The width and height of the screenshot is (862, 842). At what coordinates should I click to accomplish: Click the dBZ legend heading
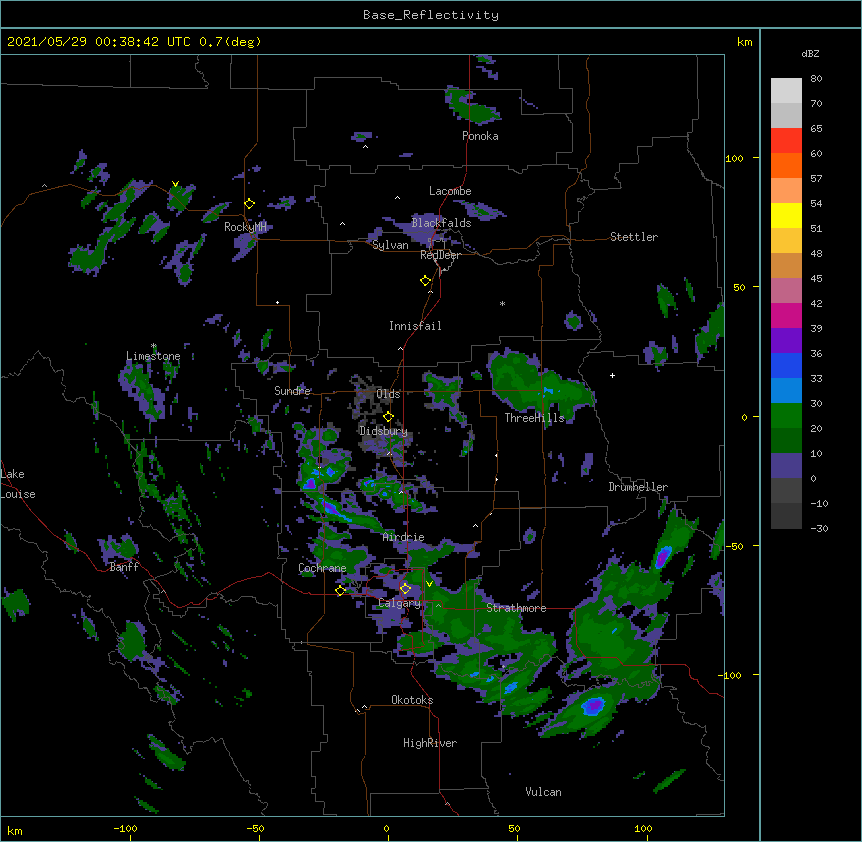pos(810,53)
